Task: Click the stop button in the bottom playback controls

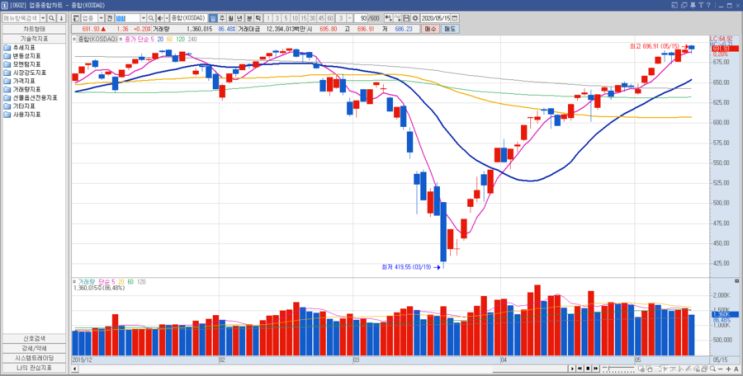Action: [588, 368]
